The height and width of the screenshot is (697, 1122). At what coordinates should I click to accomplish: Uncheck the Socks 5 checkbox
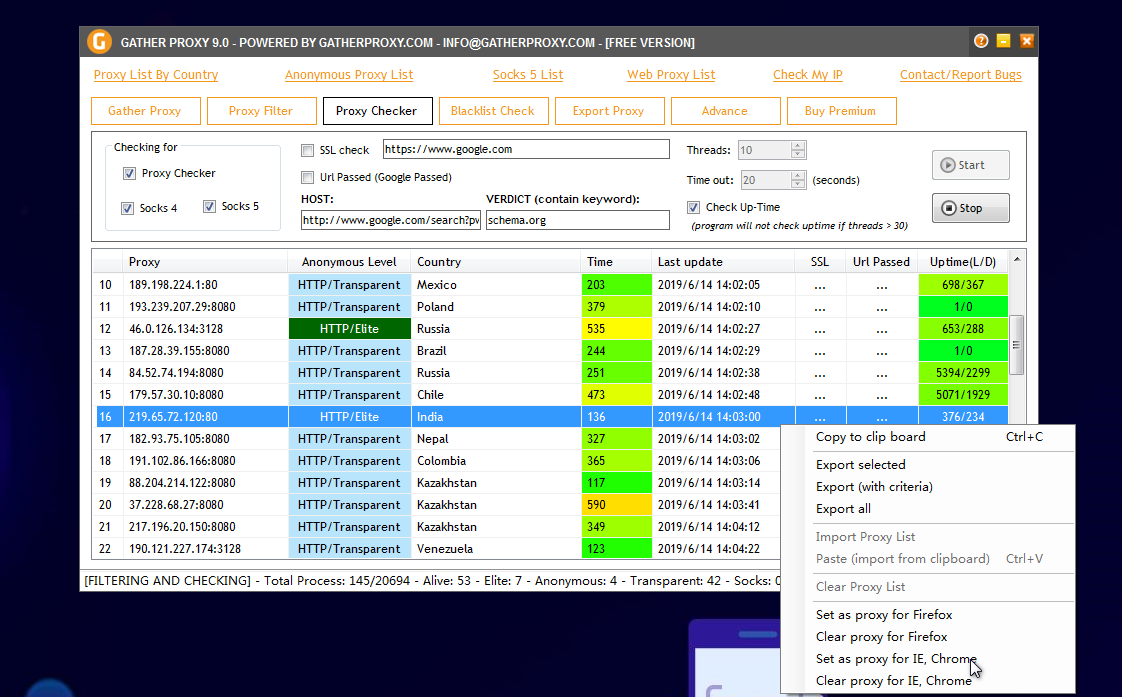(x=210, y=207)
